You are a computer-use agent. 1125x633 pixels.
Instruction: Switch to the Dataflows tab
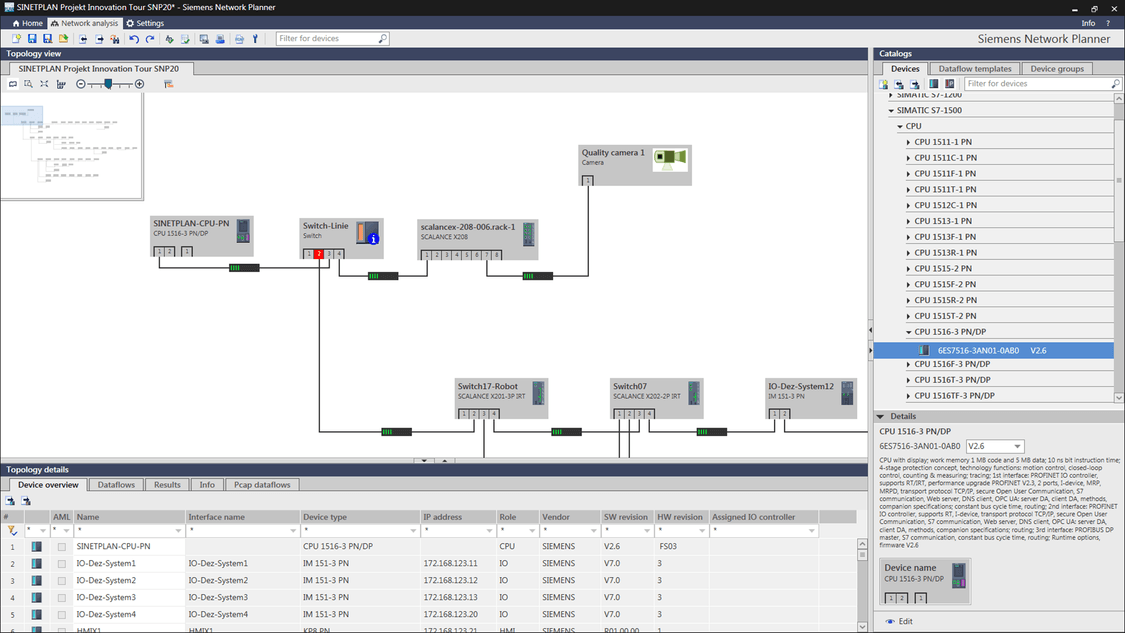click(x=116, y=485)
